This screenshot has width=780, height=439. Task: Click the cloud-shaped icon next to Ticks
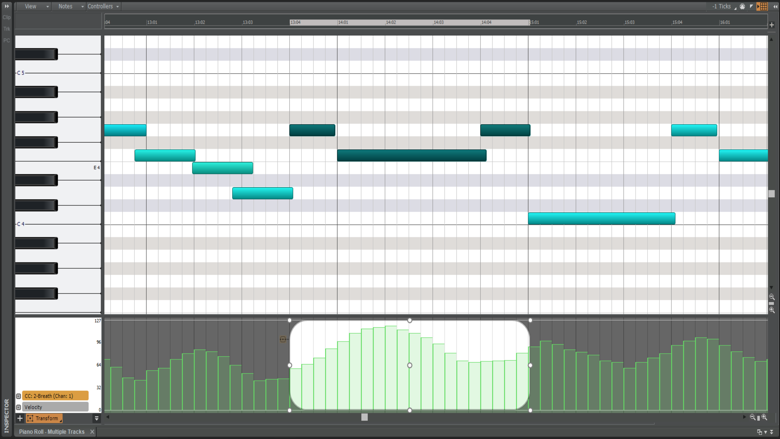pyautogui.click(x=742, y=6)
